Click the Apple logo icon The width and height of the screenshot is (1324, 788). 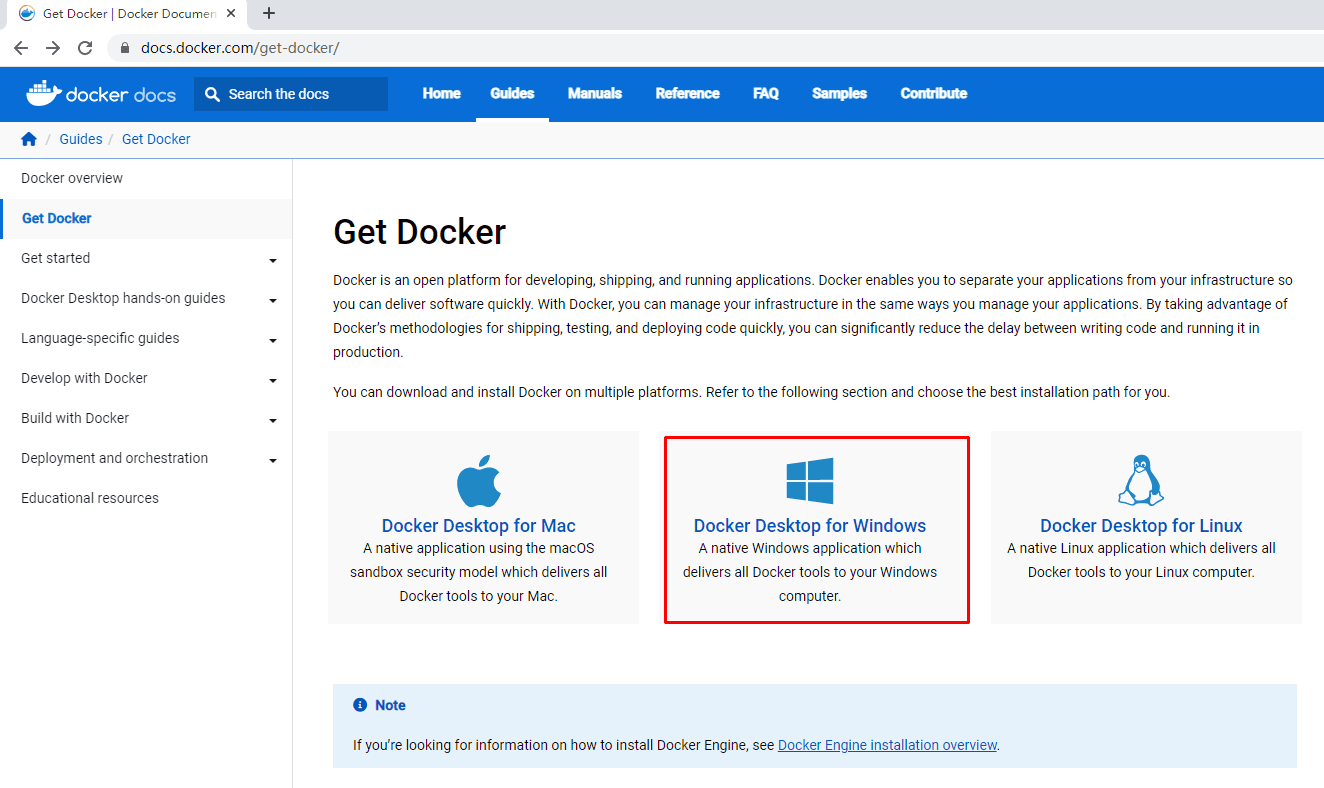click(479, 482)
